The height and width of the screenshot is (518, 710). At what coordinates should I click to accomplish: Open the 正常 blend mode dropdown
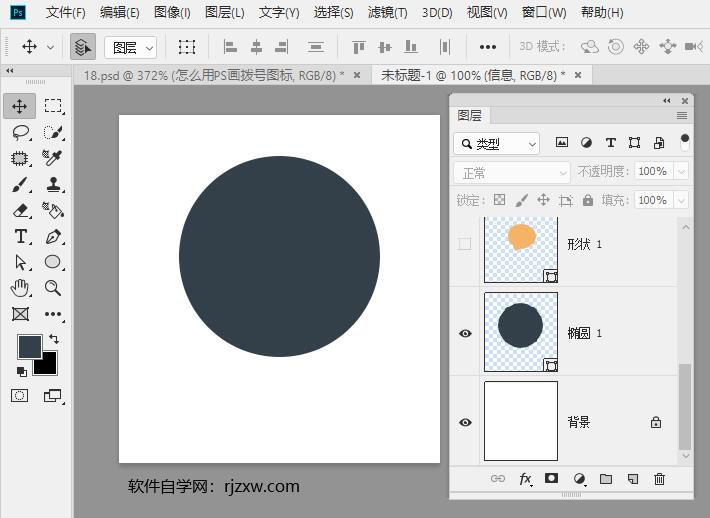tap(511, 172)
